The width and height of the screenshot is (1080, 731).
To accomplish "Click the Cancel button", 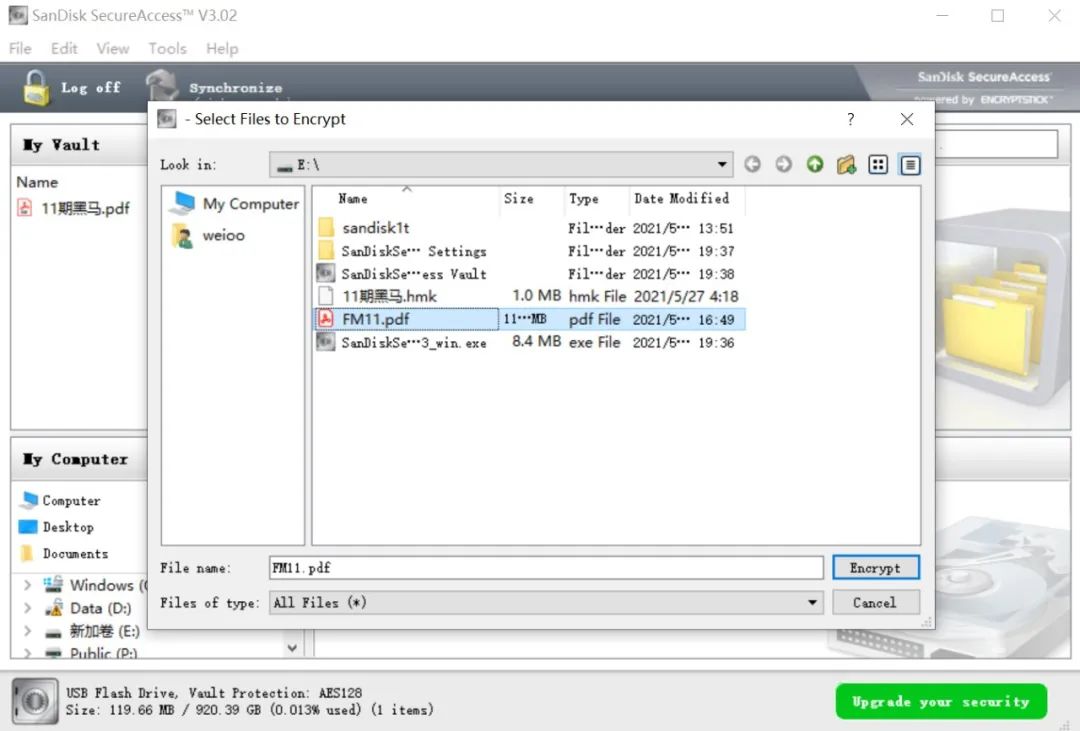I will (x=875, y=603).
